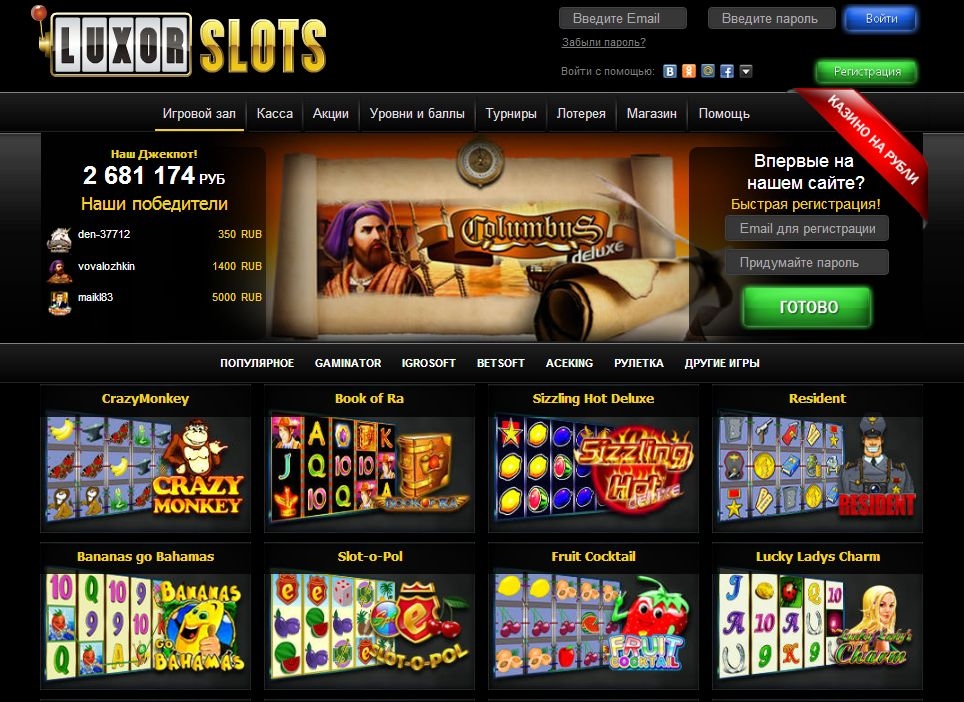This screenshot has height=702, width=964.
Task: Focus the Придумайте пароль field
Action: pyautogui.click(x=807, y=262)
